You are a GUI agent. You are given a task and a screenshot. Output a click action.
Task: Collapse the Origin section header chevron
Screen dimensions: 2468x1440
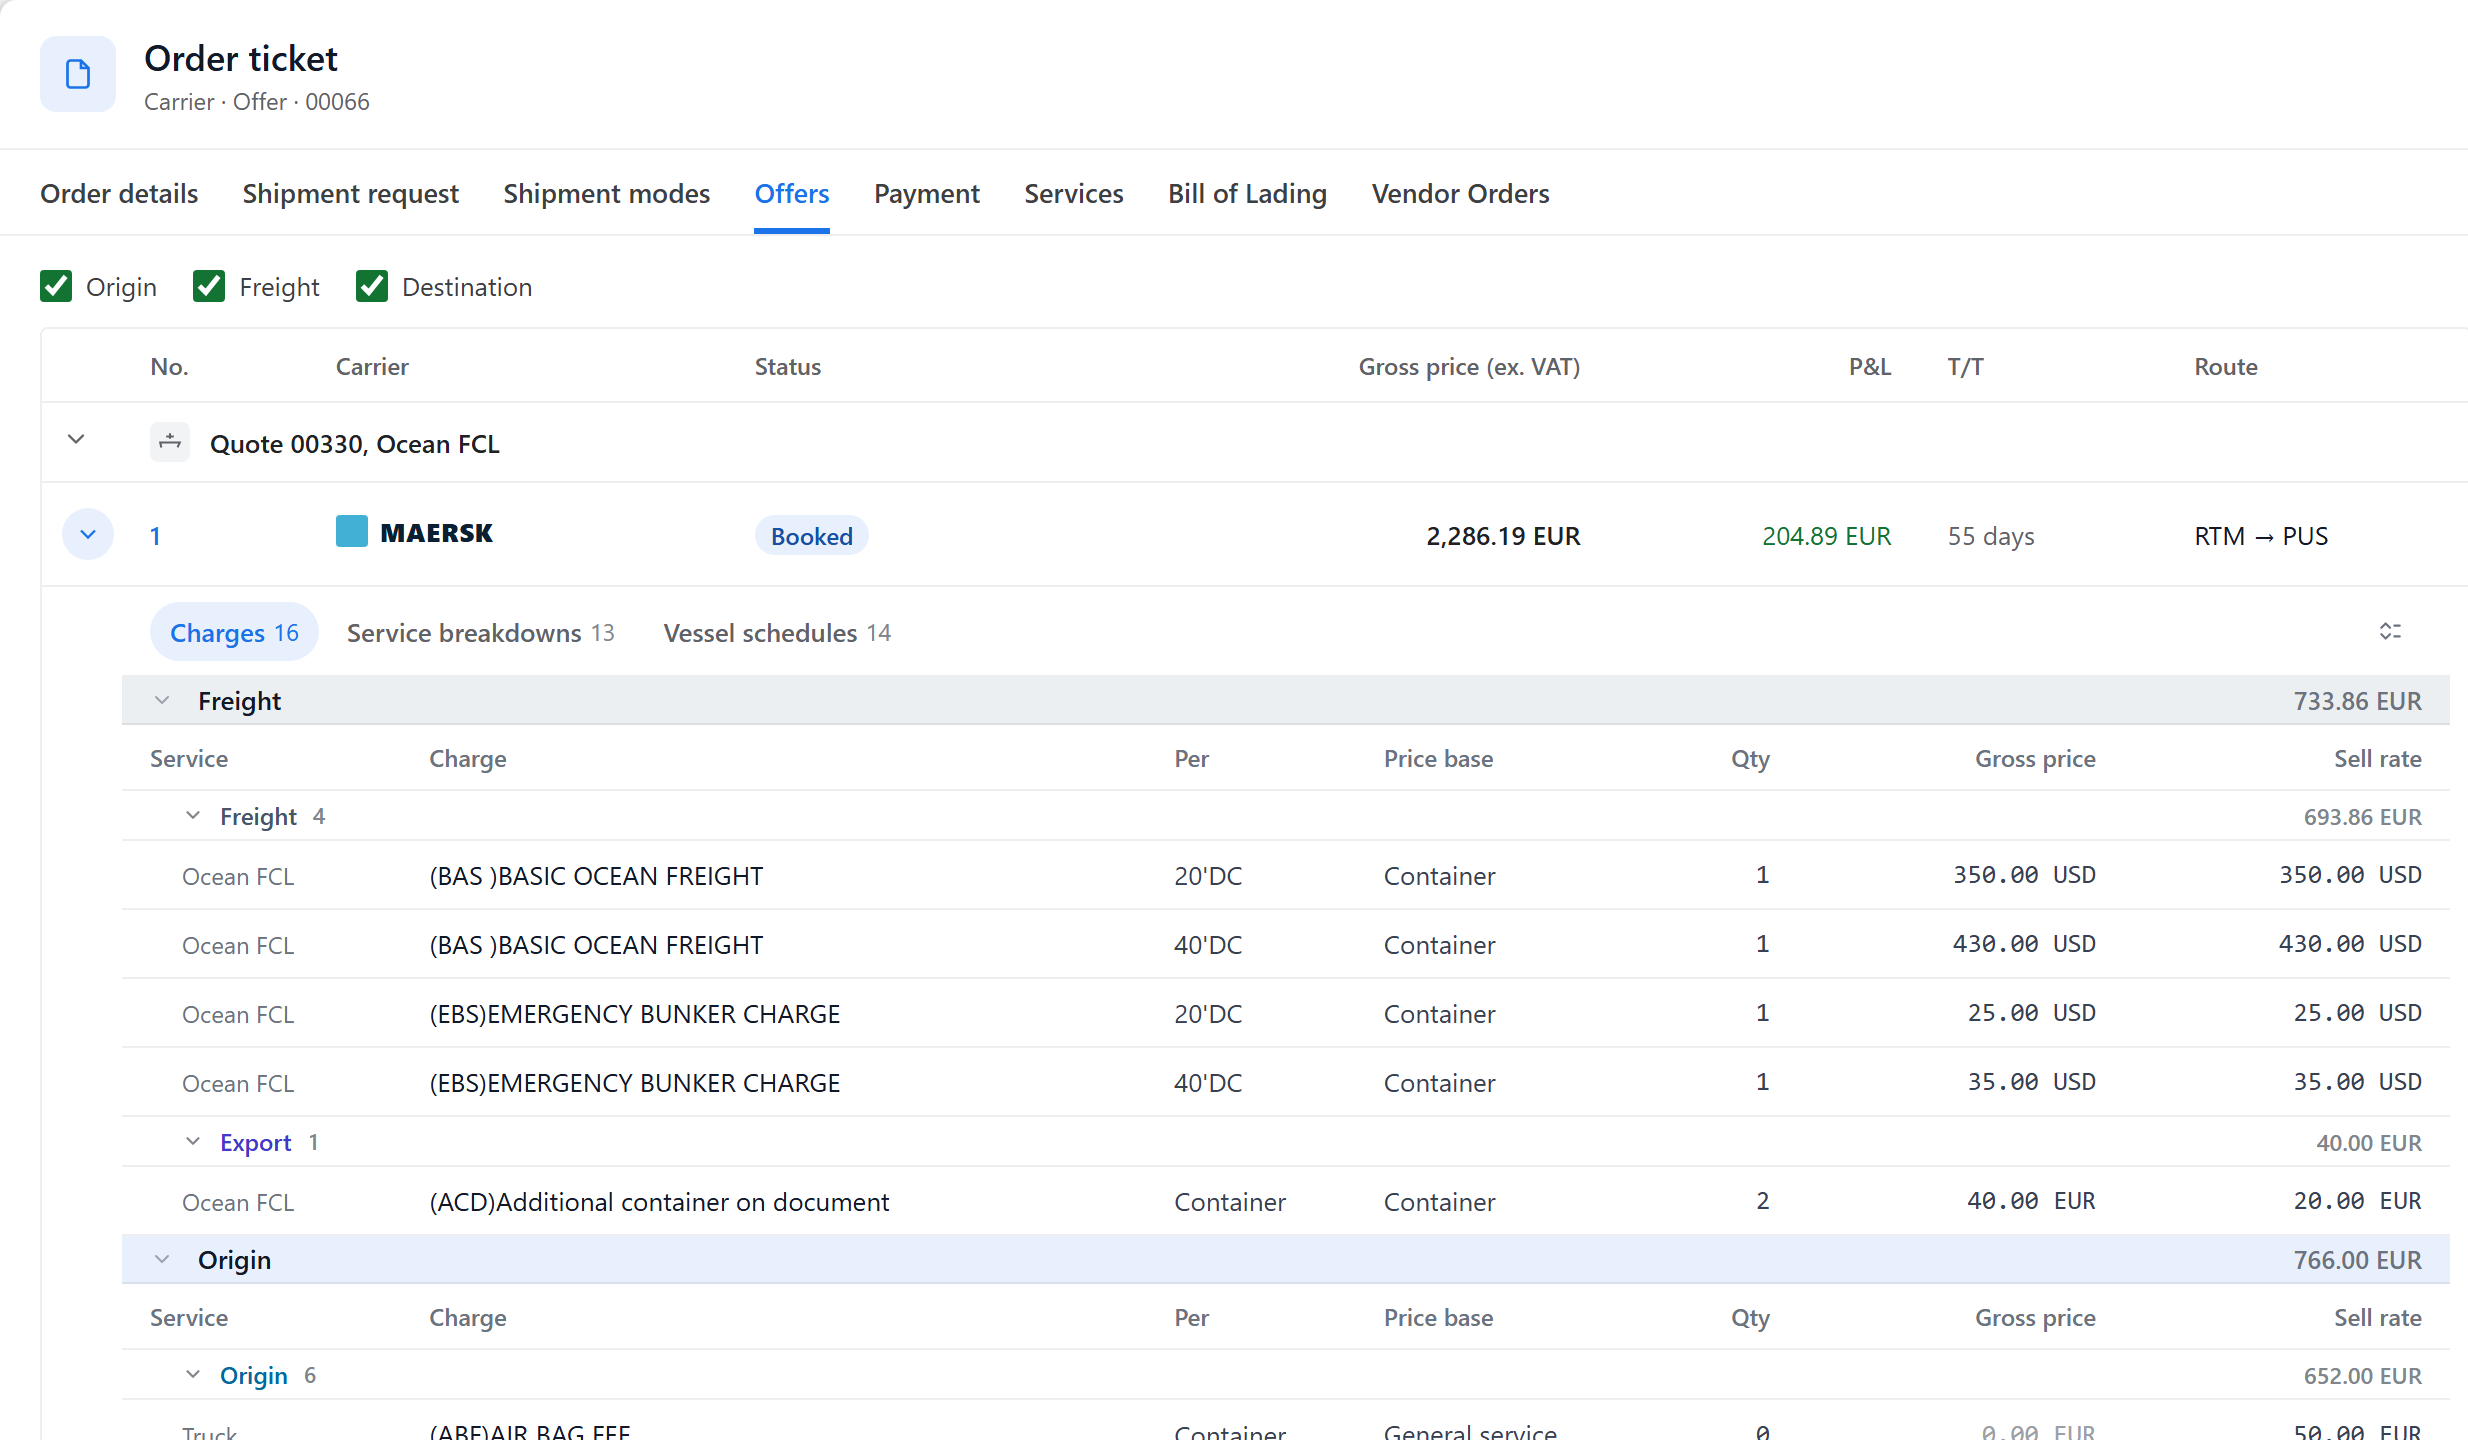click(162, 1259)
